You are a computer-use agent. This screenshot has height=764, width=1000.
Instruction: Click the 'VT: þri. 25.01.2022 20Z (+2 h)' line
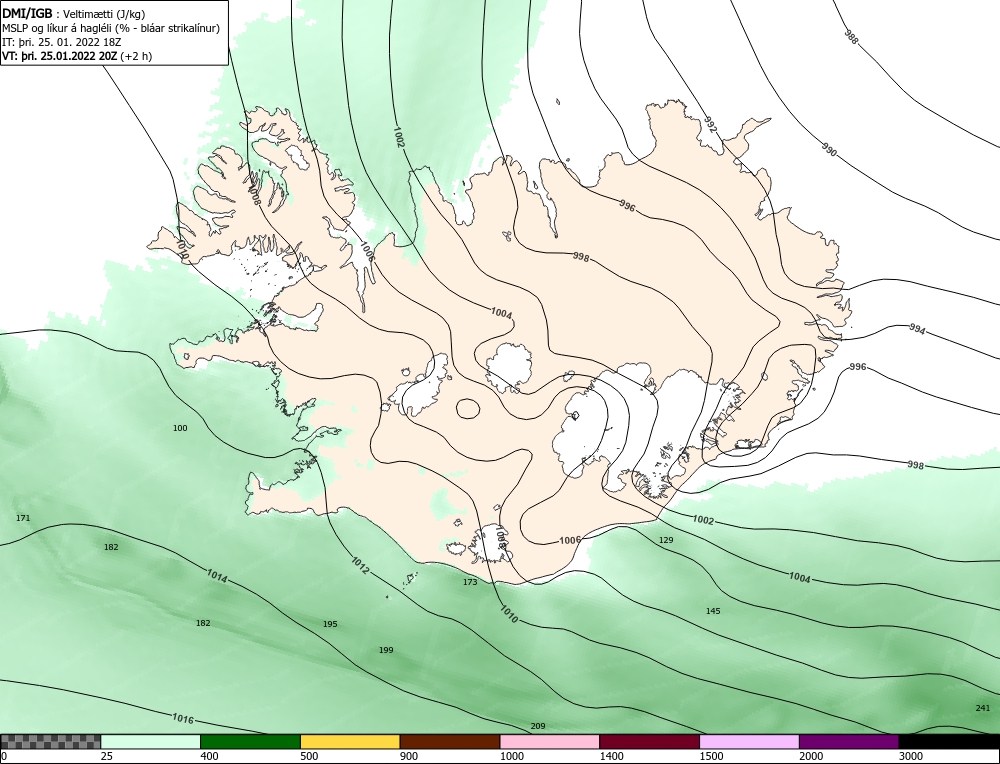coord(77,56)
